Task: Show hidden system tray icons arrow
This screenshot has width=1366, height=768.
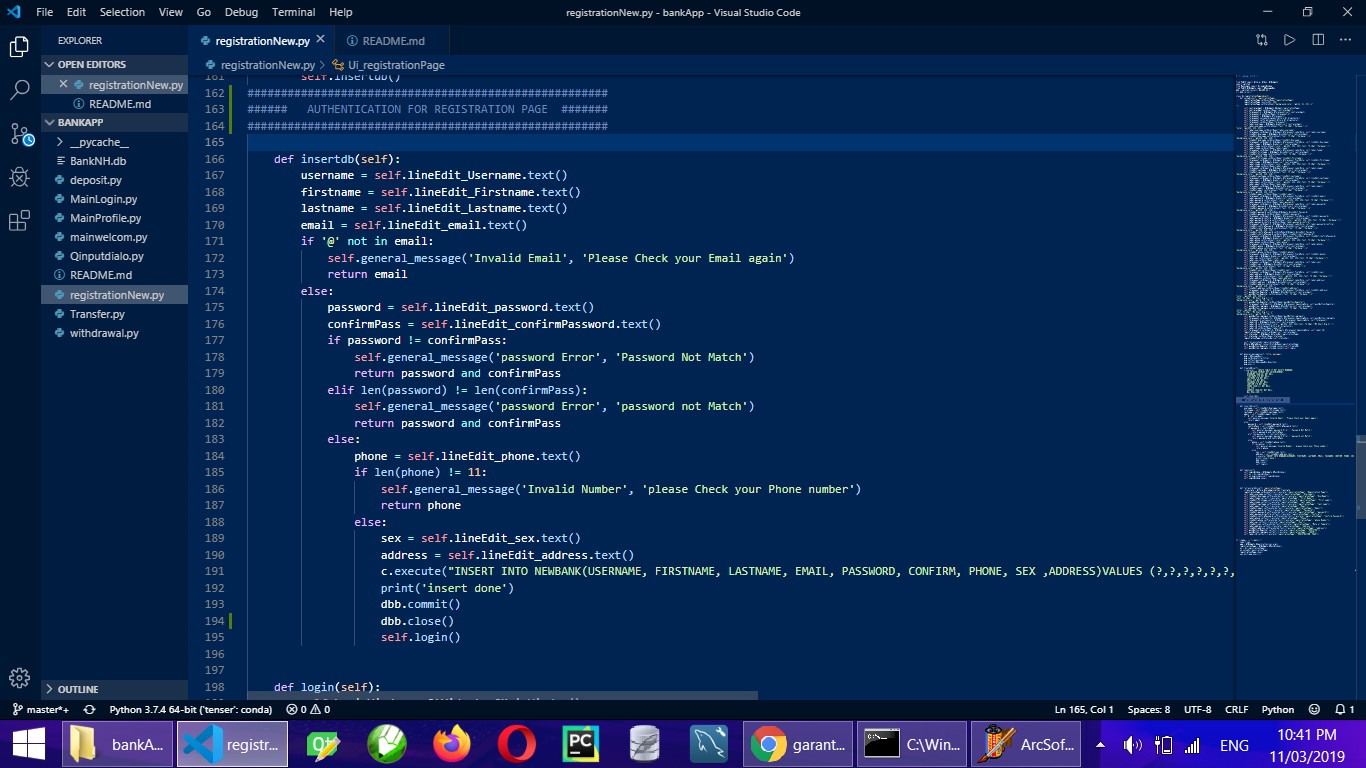Action: [1101, 745]
